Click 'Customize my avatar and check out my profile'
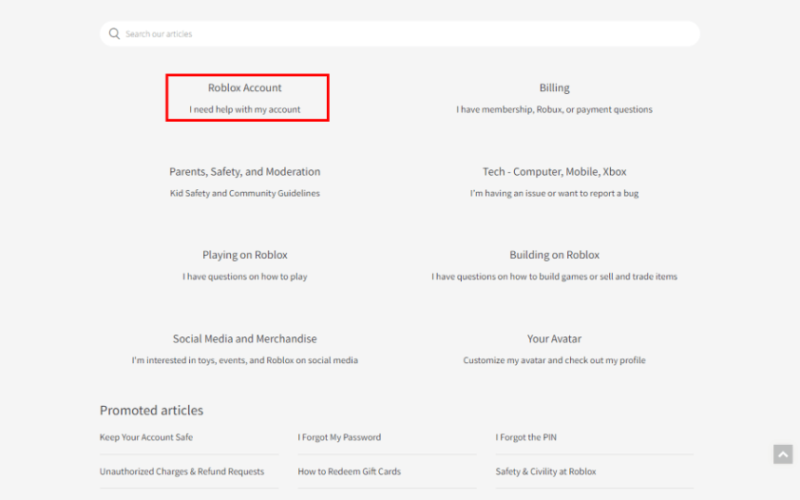Image resolution: width=800 pixels, height=500 pixels. point(554,360)
